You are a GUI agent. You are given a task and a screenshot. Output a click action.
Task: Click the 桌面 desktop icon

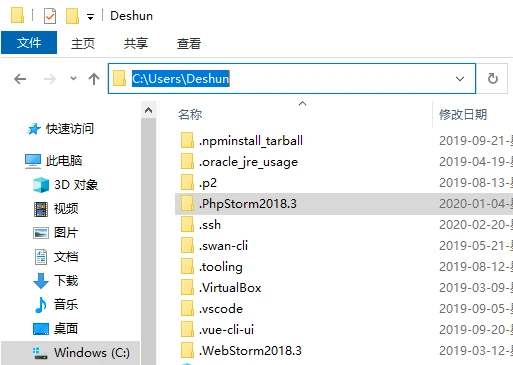click(41, 329)
